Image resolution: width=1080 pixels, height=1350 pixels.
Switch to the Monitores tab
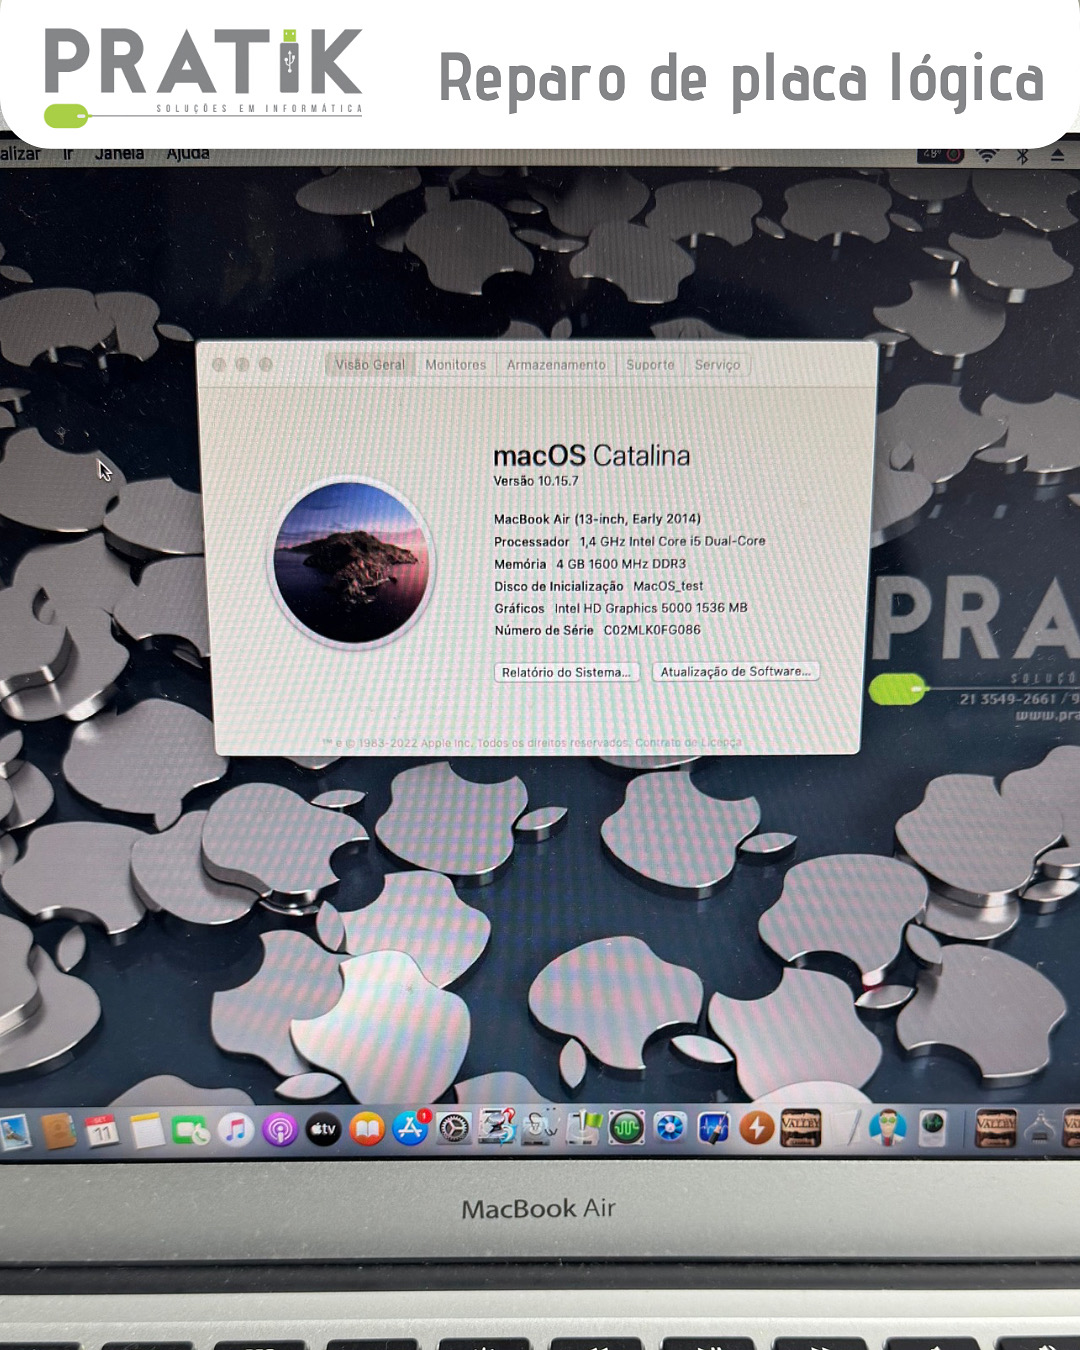click(455, 365)
